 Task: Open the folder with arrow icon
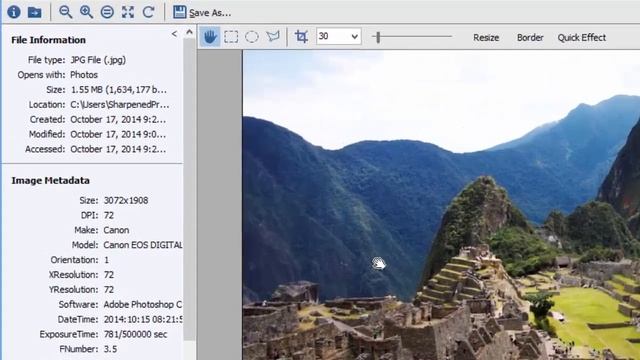[x=35, y=12]
